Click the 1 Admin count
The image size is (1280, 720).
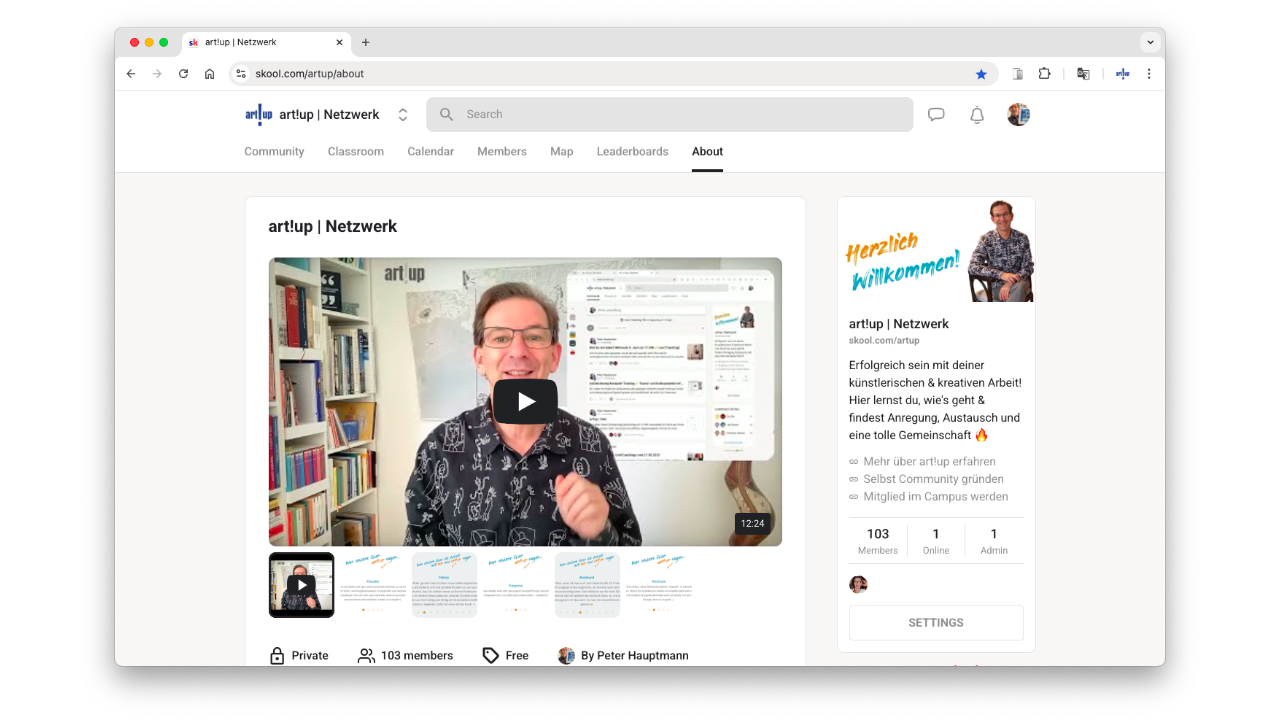tap(994, 541)
